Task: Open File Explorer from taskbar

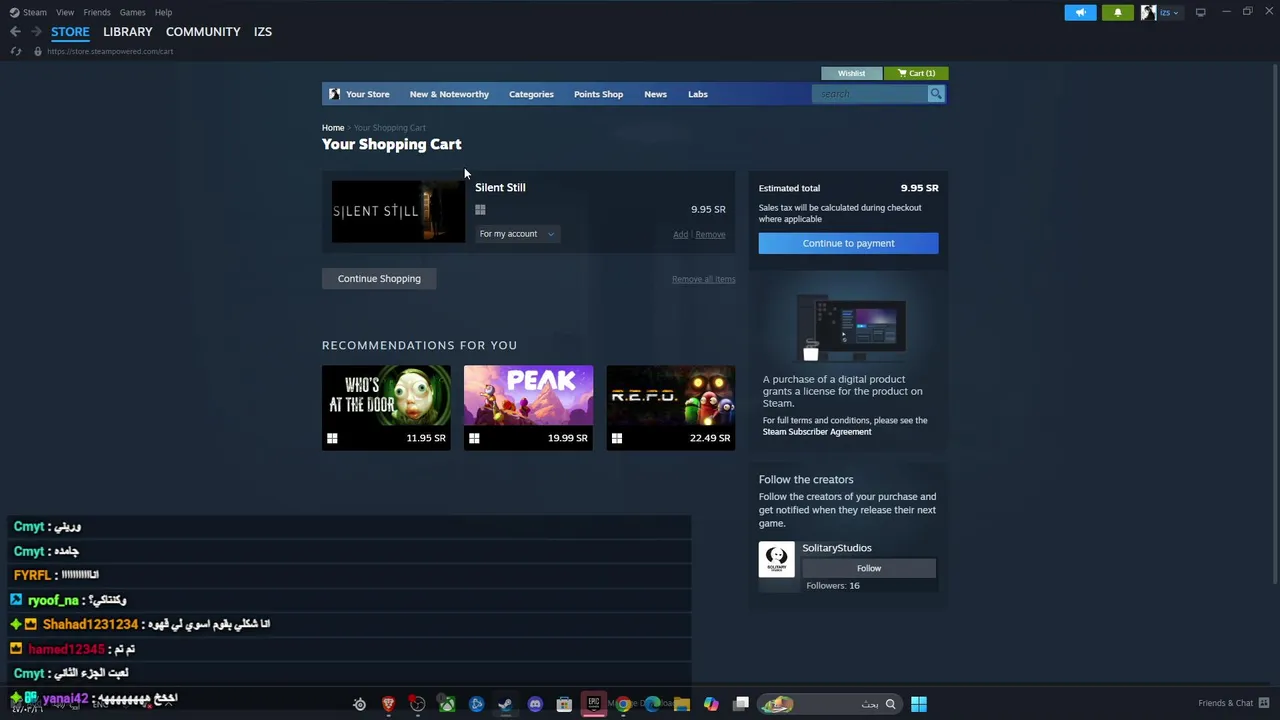Action: (x=682, y=704)
